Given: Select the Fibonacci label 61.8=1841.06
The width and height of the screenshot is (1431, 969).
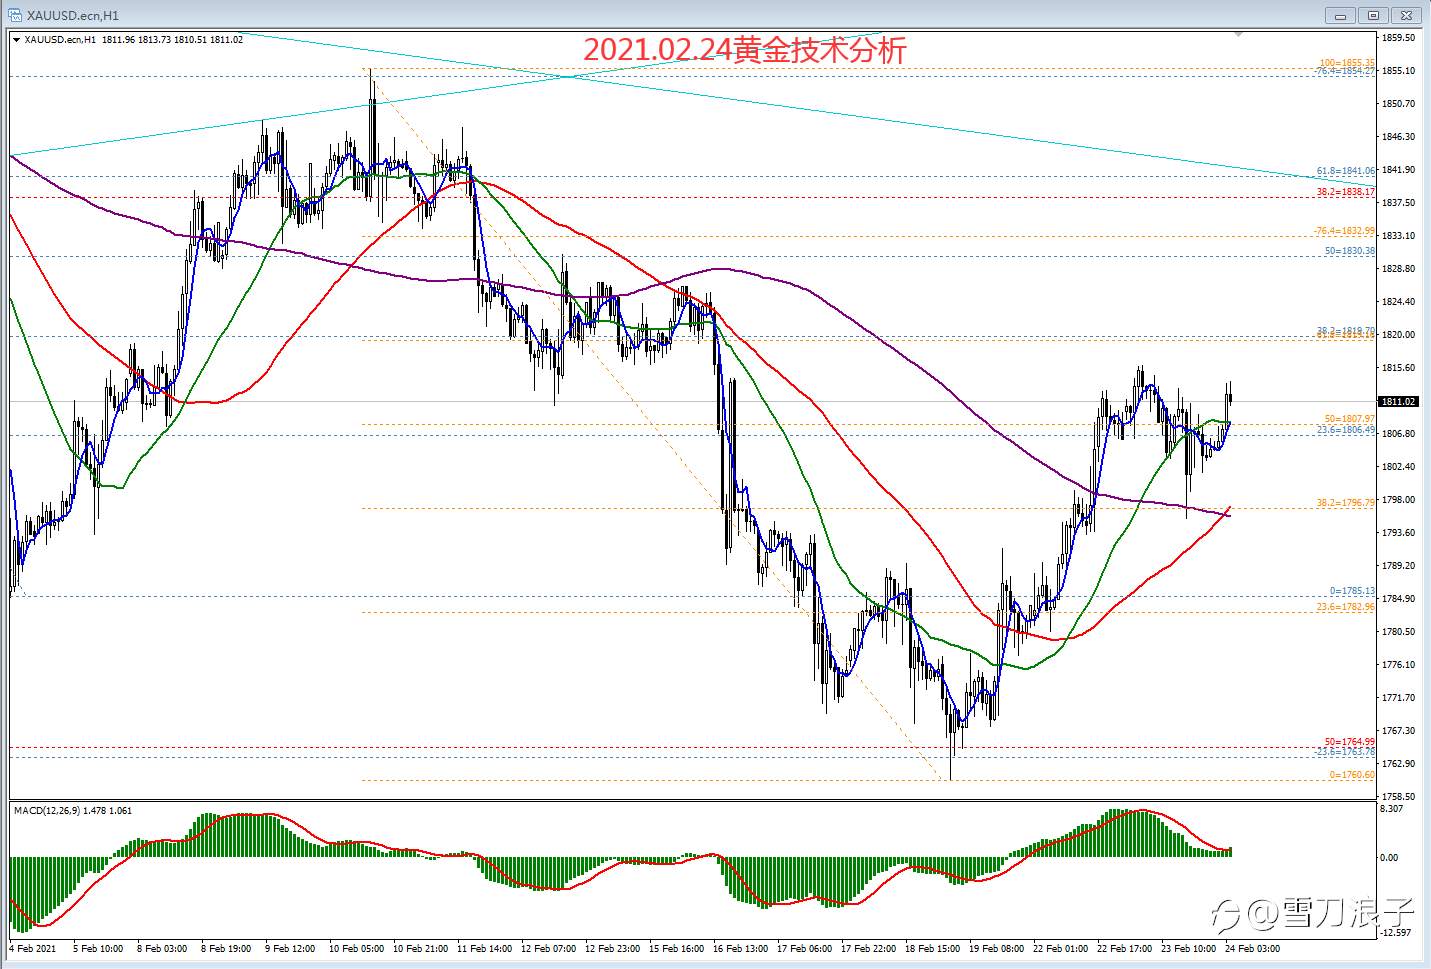Looking at the screenshot, I should 1346,171.
